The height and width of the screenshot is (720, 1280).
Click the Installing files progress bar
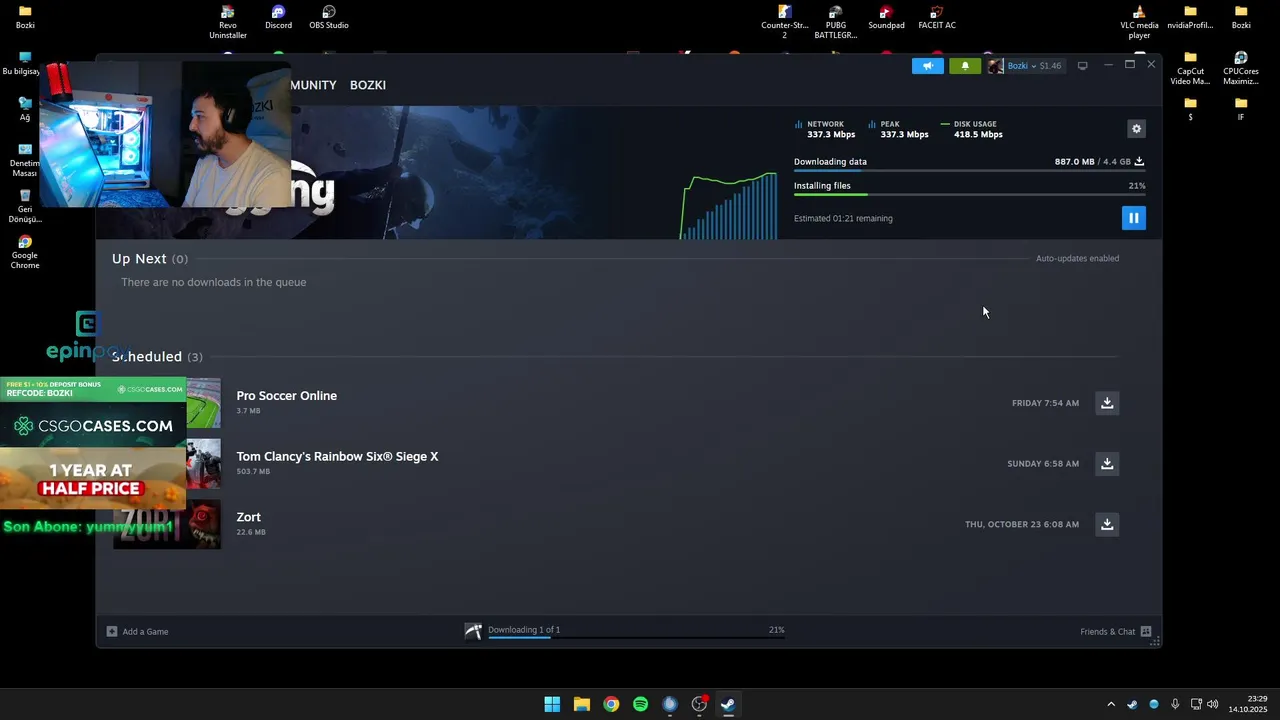click(970, 194)
